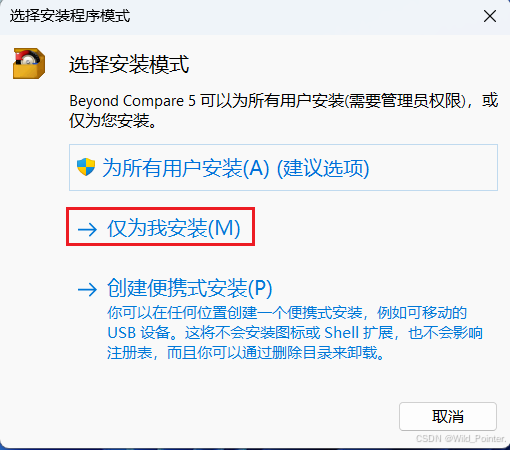
Task: Cancel the installer with 取消 button
Action: tap(448, 416)
